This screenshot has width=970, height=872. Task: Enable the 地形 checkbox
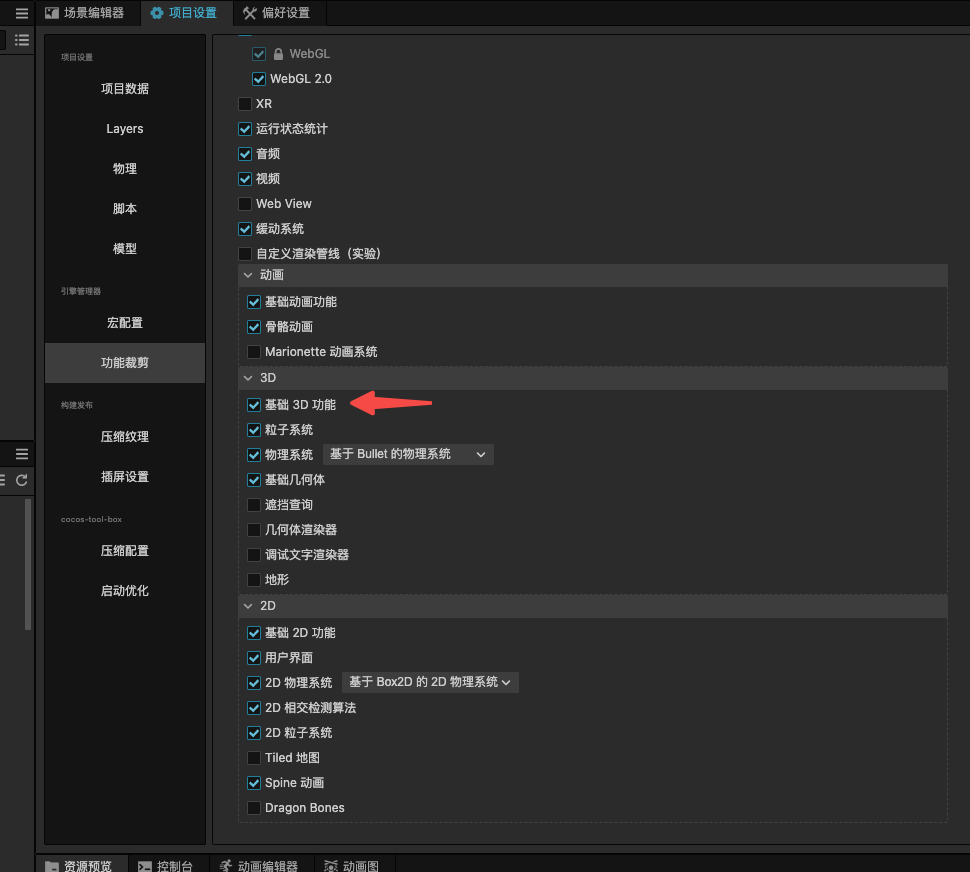pos(254,579)
